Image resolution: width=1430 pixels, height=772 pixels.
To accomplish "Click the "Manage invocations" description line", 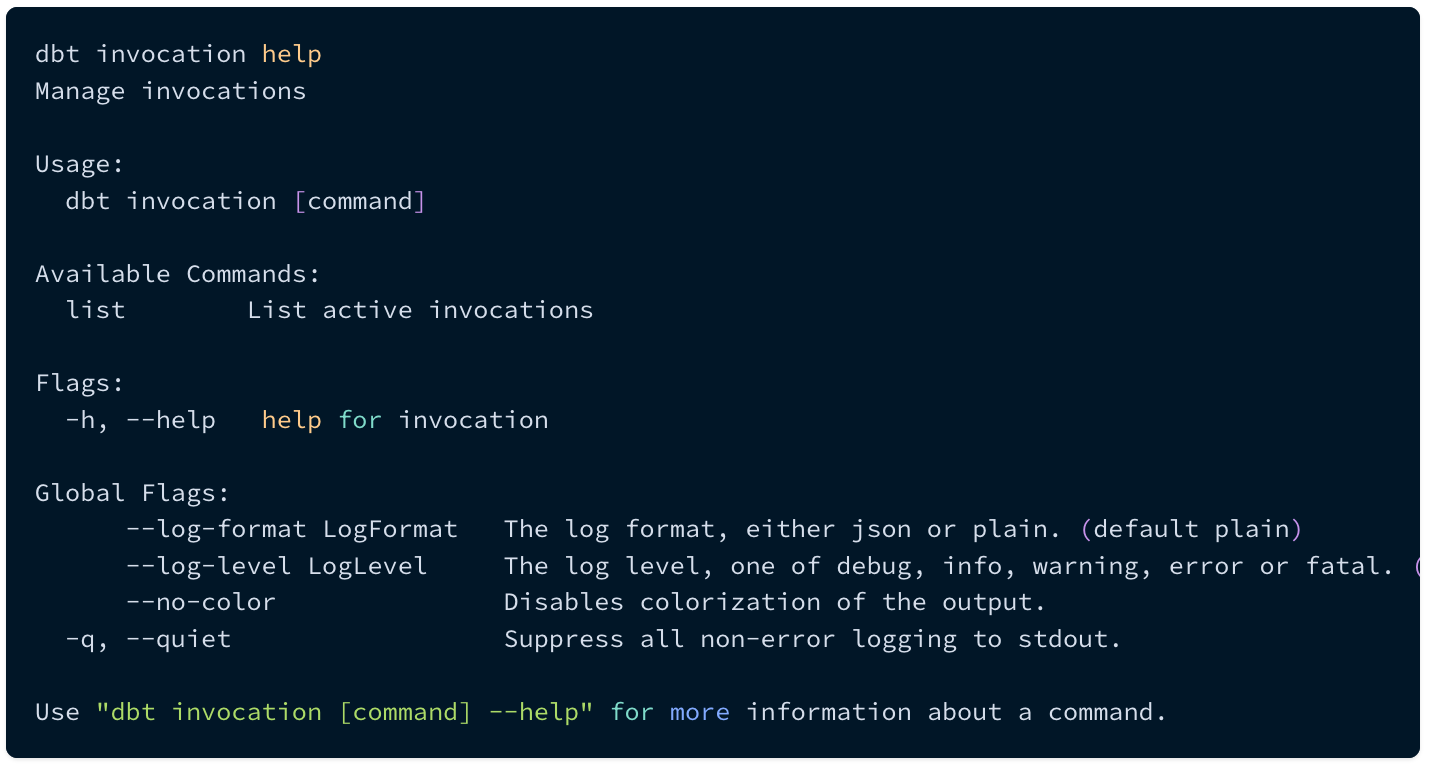I will (170, 91).
